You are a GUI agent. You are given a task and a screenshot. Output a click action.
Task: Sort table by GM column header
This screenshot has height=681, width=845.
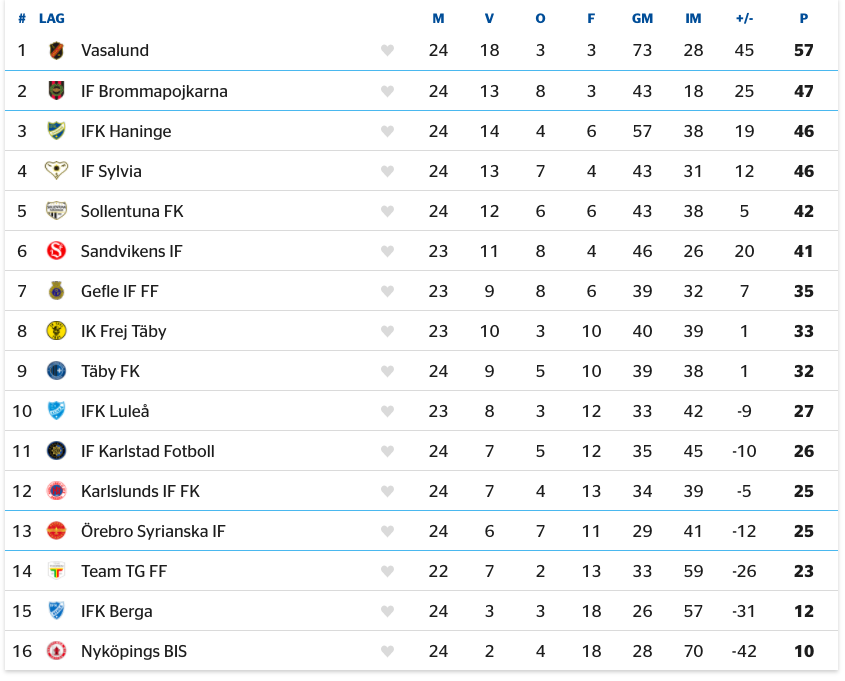(x=642, y=19)
